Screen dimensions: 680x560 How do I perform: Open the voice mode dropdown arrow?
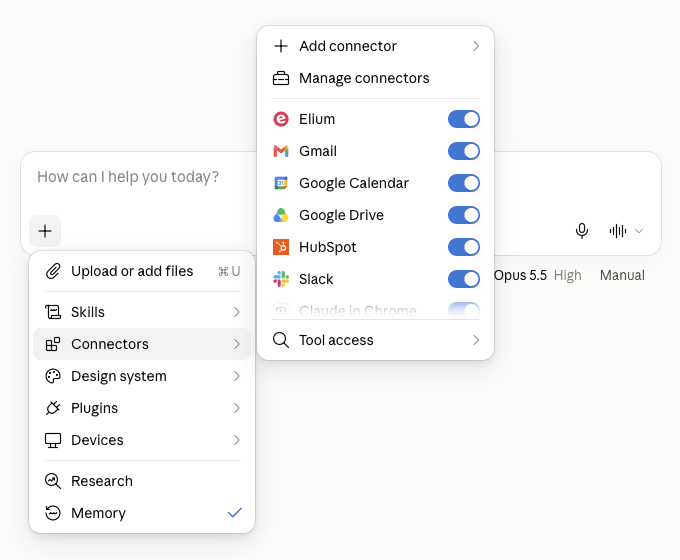(x=639, y=231)
